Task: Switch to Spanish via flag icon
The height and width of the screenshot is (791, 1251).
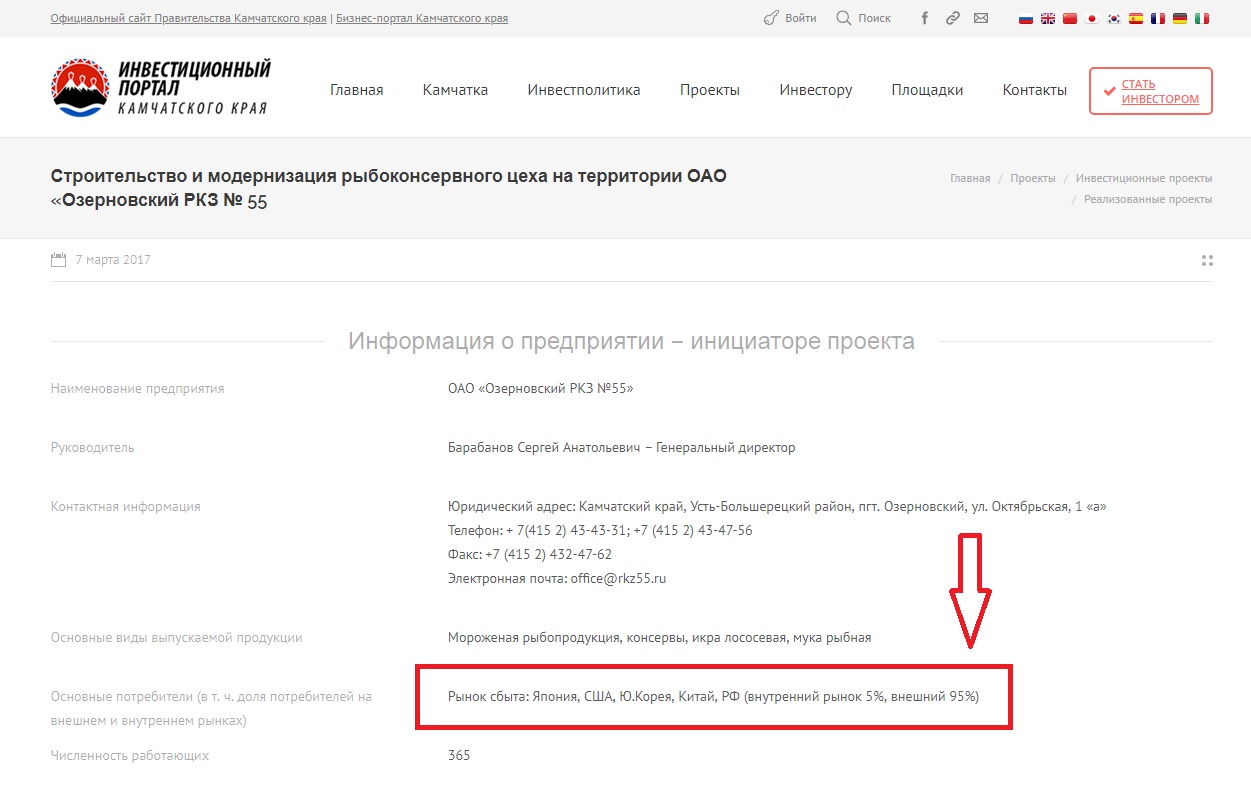Action: coord(1136,18)
